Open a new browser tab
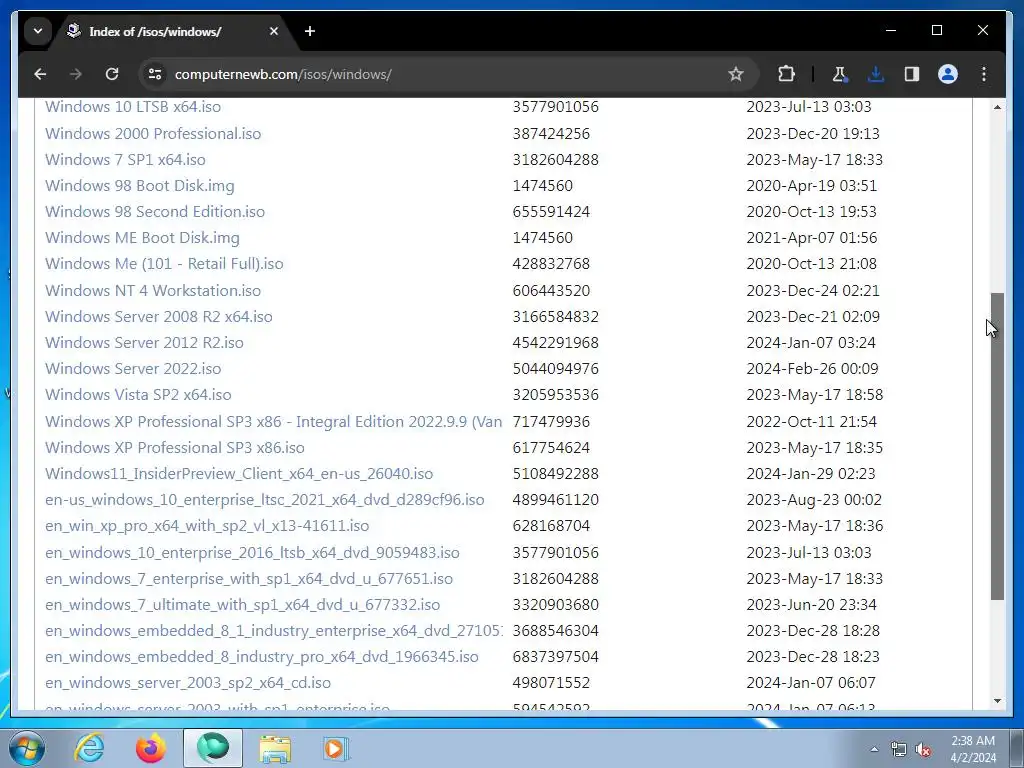The width and height of the screenshot is (1024, 768). [x=310, y=31]
